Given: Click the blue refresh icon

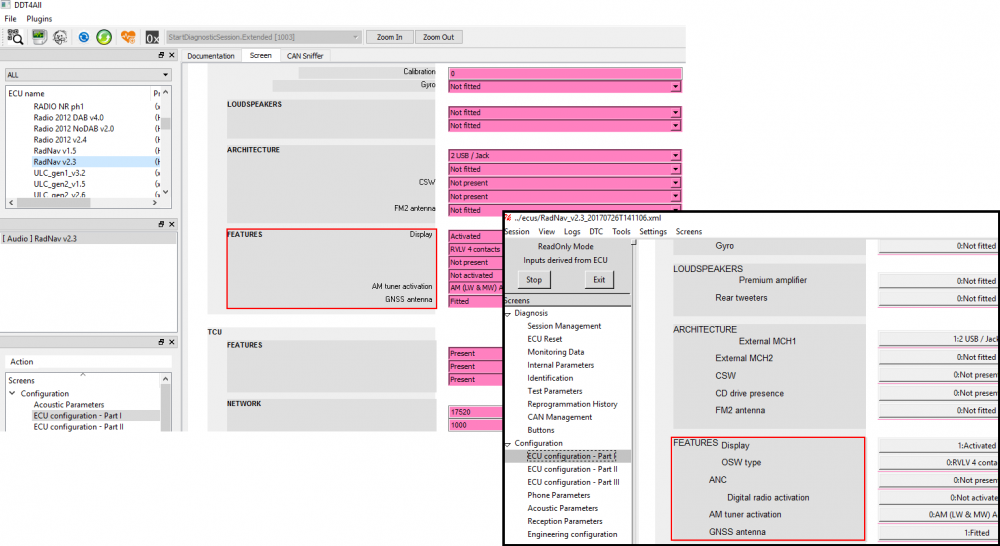Looking at the screenshot, I should click(x=84, y=37).
